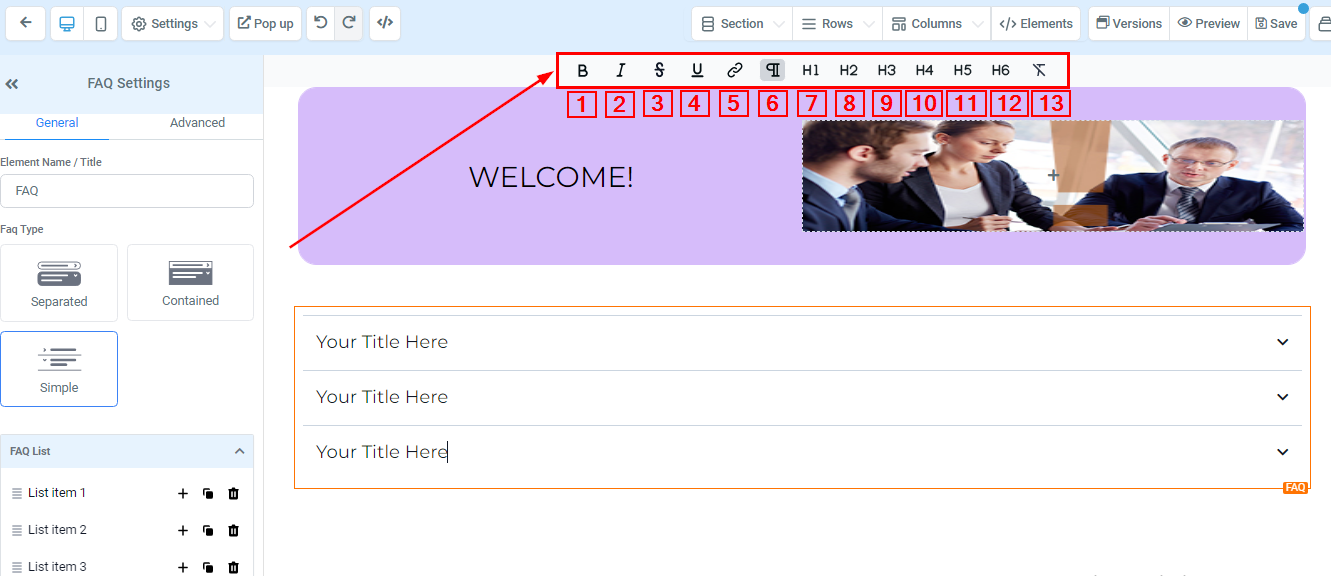Select the Separated FAQ type
This screenshot has height=576, width=1331.
click(x=59, y=283)
